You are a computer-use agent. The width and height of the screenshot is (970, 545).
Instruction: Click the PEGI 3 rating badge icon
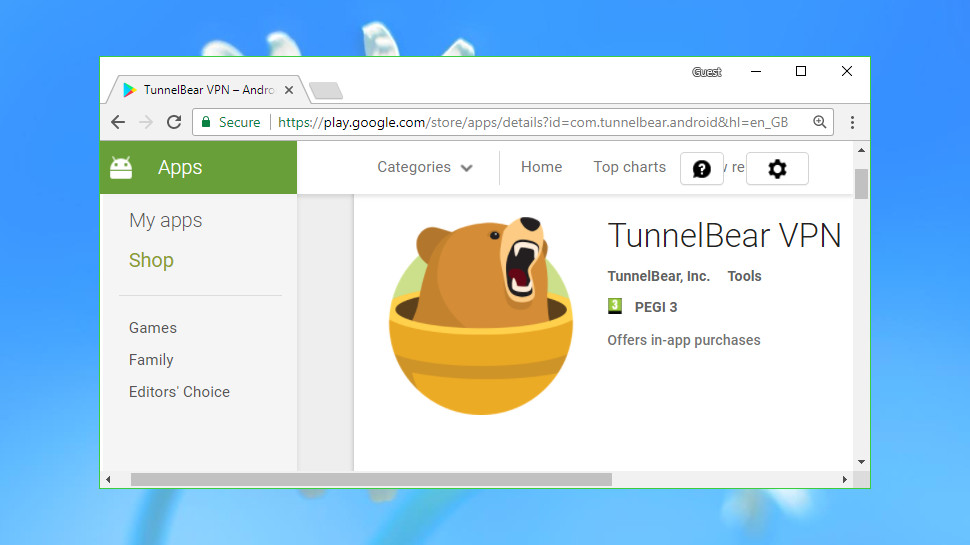[x=615, y=306]
